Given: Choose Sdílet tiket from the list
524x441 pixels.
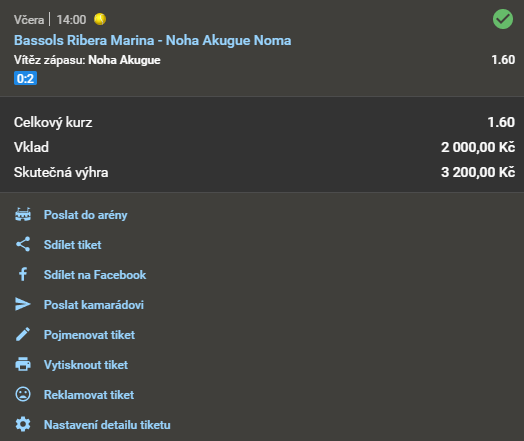Looking at the screenshot, I should pyautogui.click(x=73, y=245).
